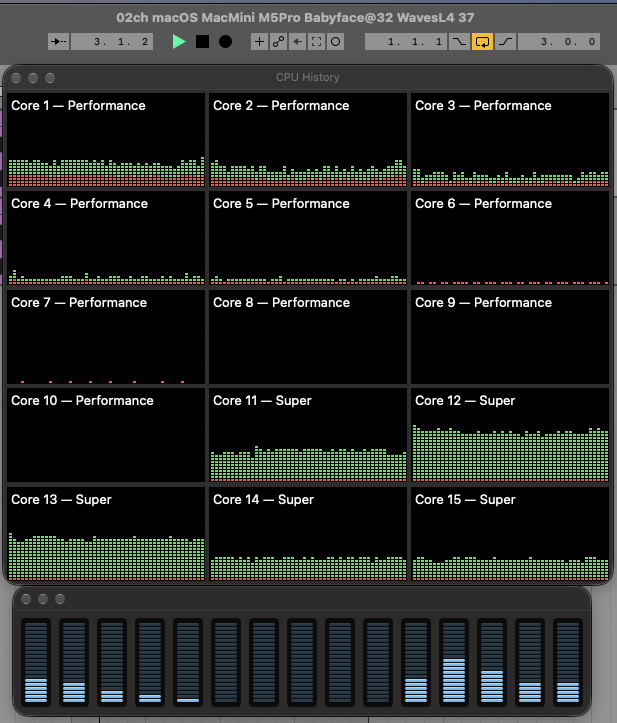Viewport: 617px width, 723px height.
Task: Click the rightmost CPU meter bar
Action: coord(568,662)
